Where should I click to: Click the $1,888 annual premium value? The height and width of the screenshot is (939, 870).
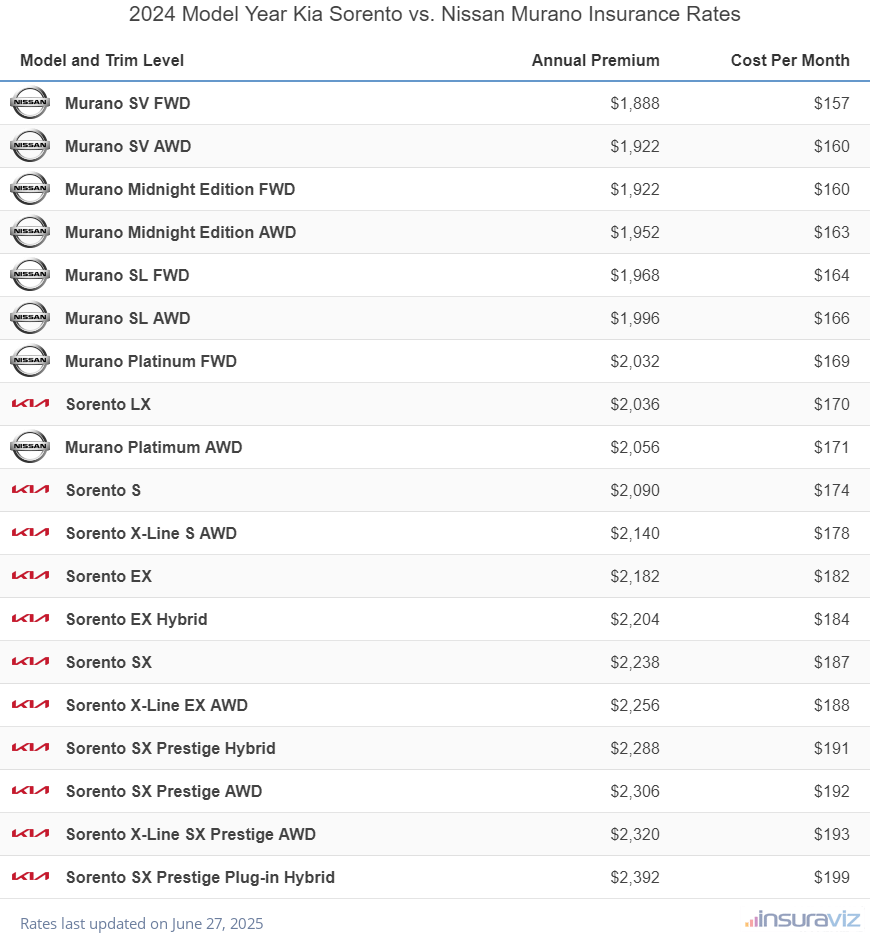pyautogui.click(x=635, y=104)
